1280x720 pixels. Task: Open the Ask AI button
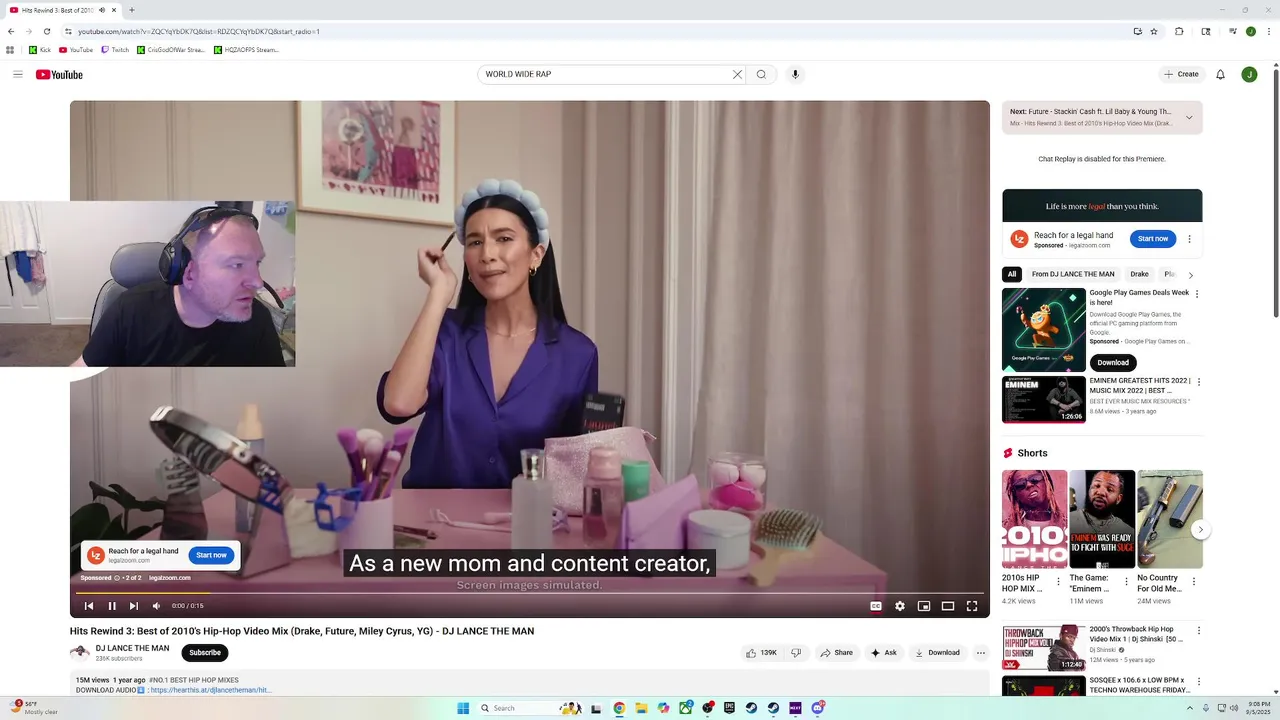click(883, 653)
